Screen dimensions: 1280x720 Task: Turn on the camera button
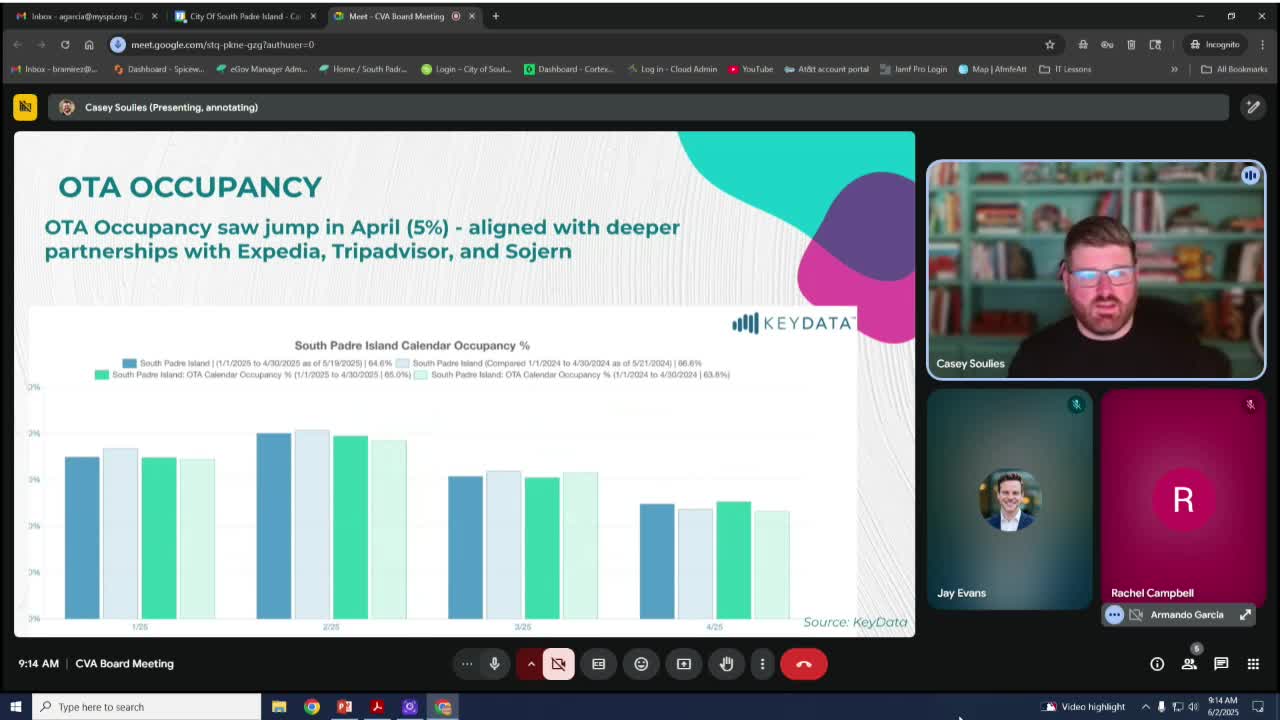coord(558,664)
